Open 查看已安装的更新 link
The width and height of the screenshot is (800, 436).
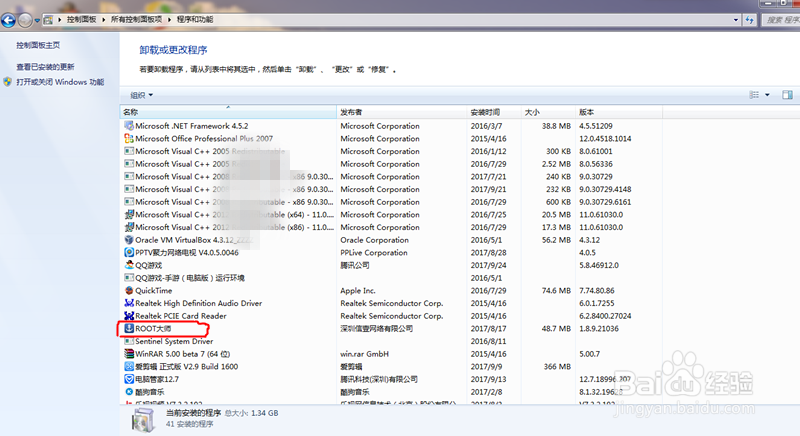pyautogui.click(x=45, y=67)
